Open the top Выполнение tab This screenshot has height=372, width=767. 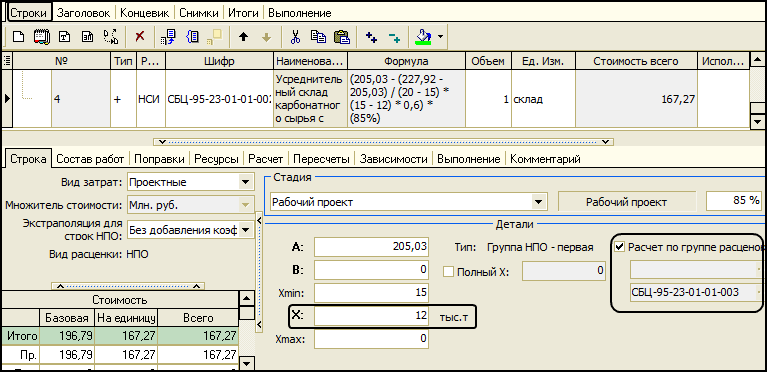point(300,13)
